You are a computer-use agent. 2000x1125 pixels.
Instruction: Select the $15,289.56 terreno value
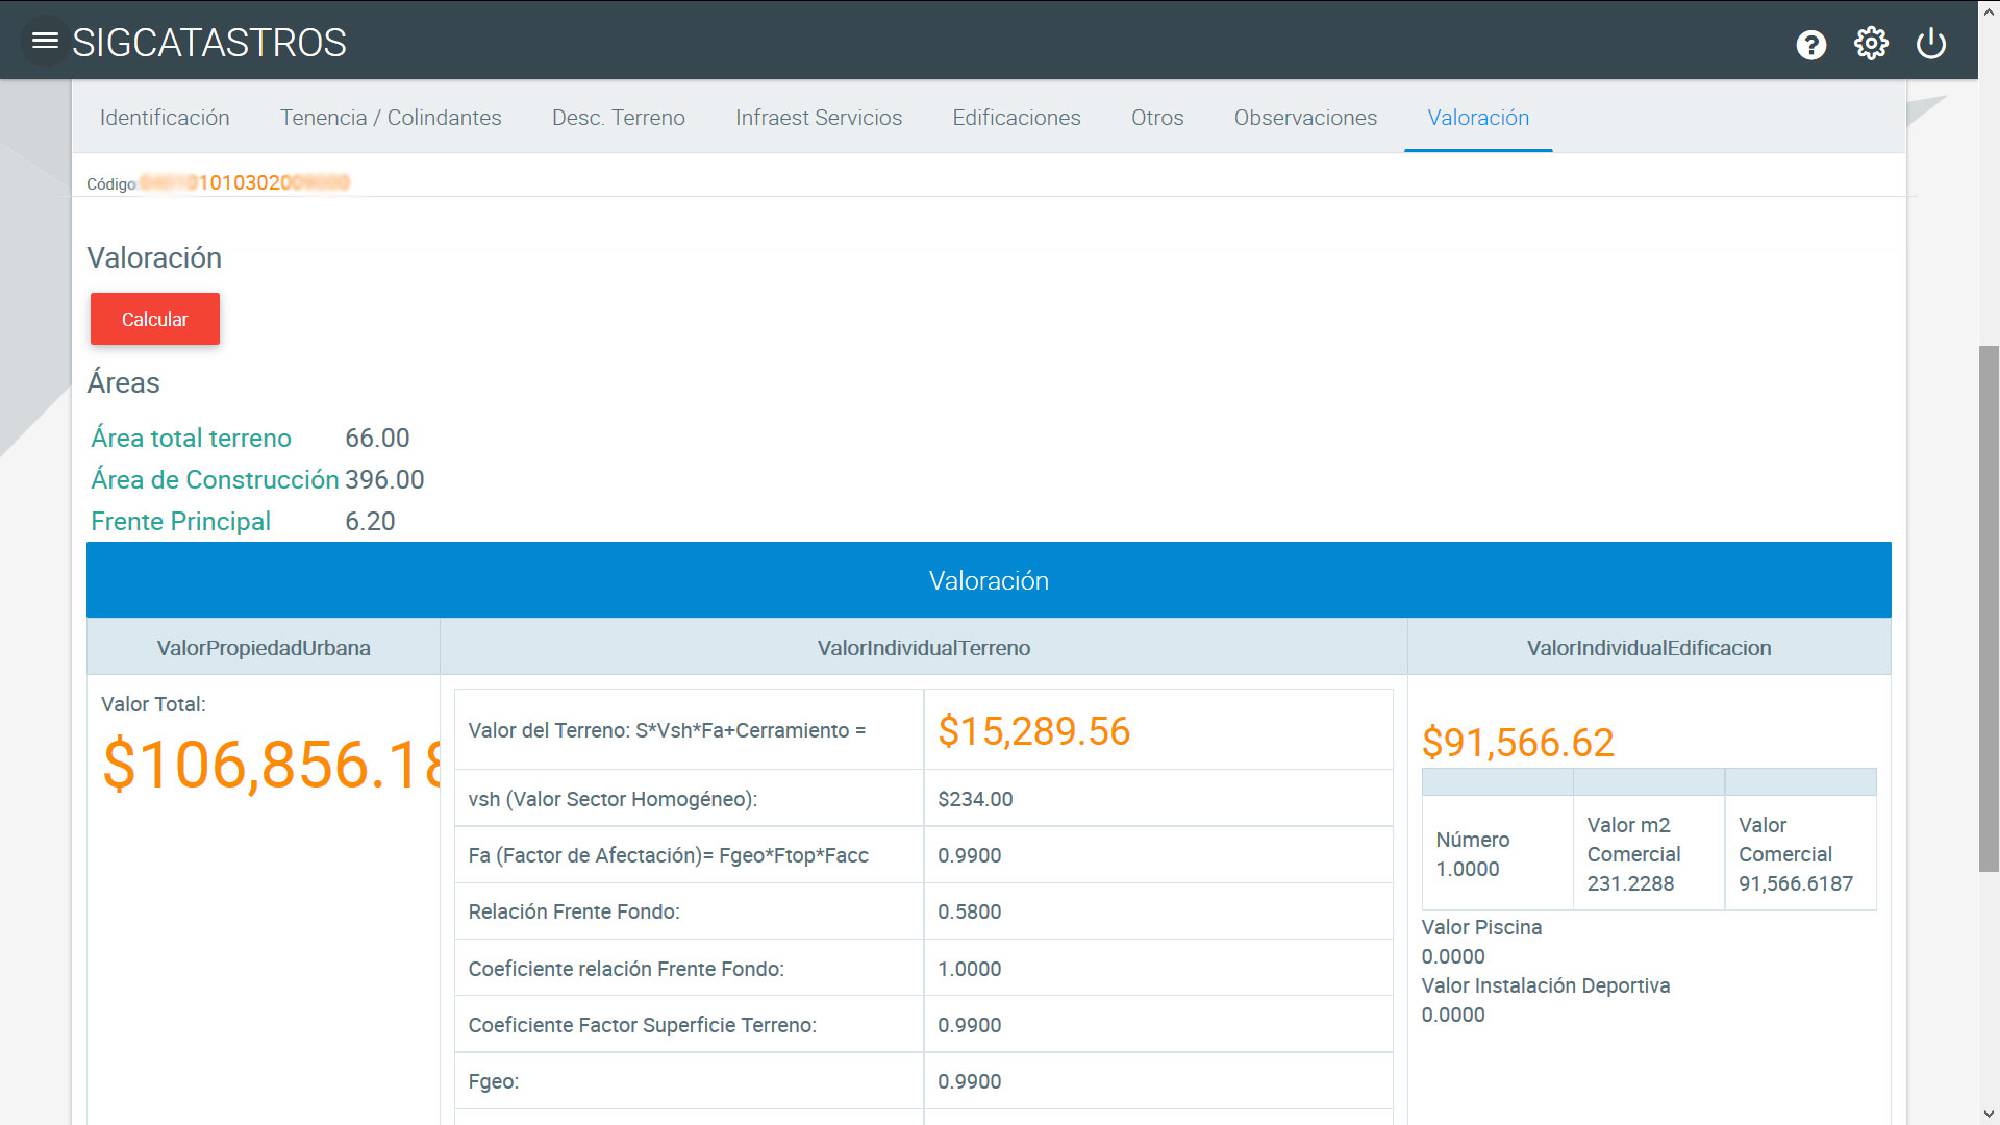point(1034,731)
